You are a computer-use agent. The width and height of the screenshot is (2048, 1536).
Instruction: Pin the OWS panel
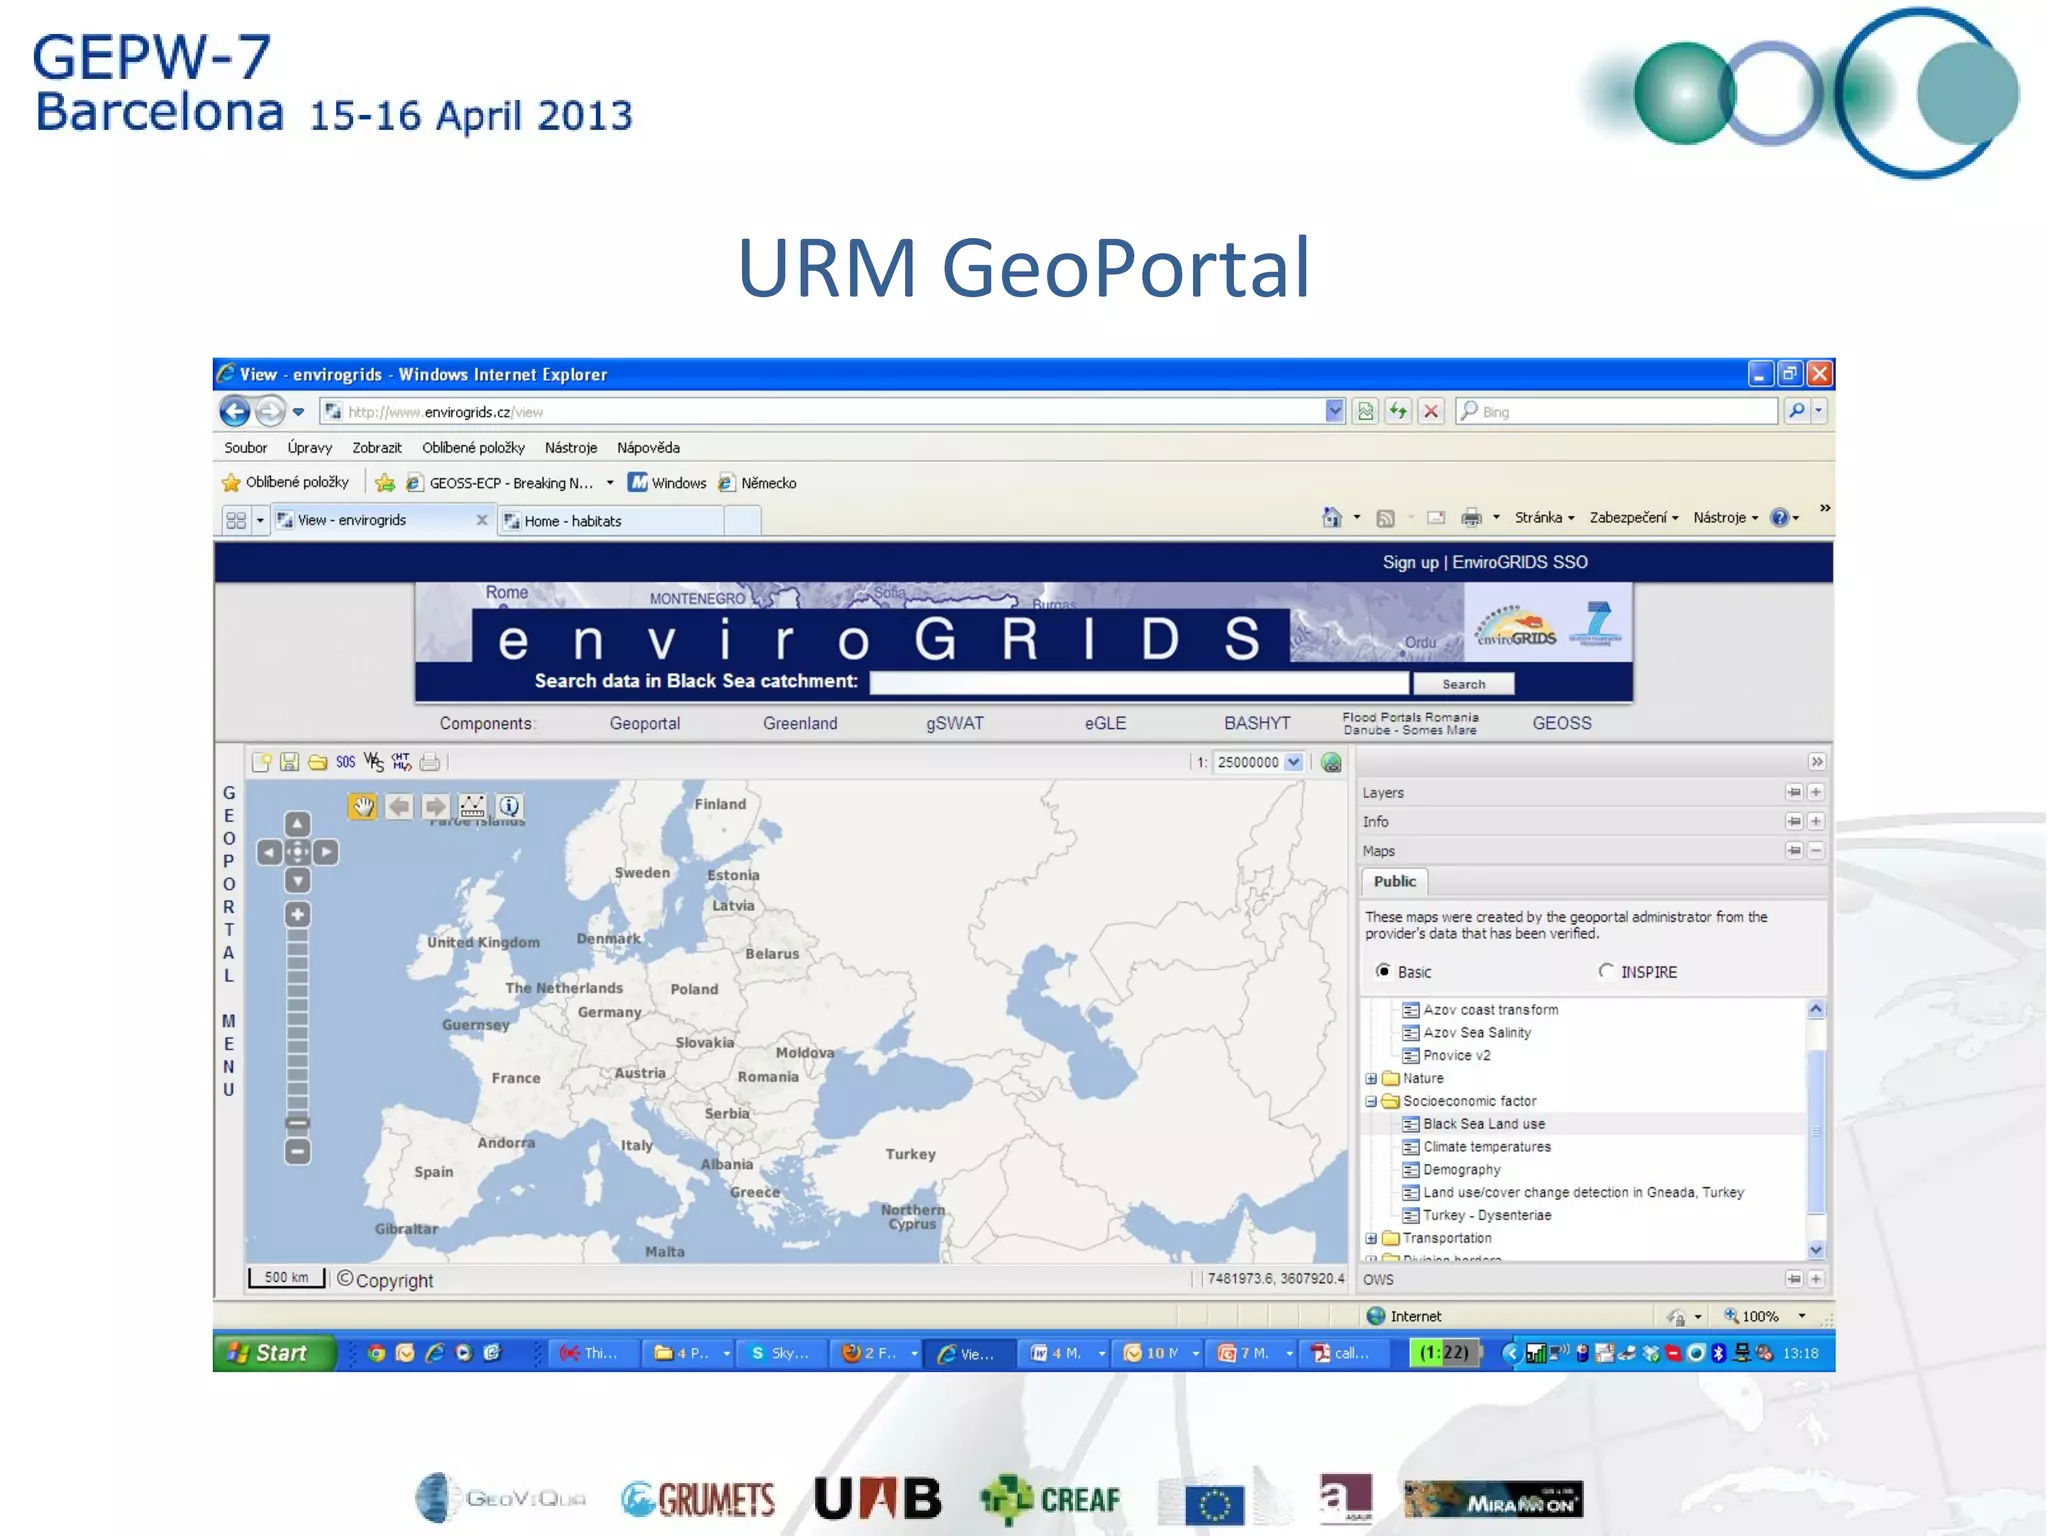pos(1794,1279)
